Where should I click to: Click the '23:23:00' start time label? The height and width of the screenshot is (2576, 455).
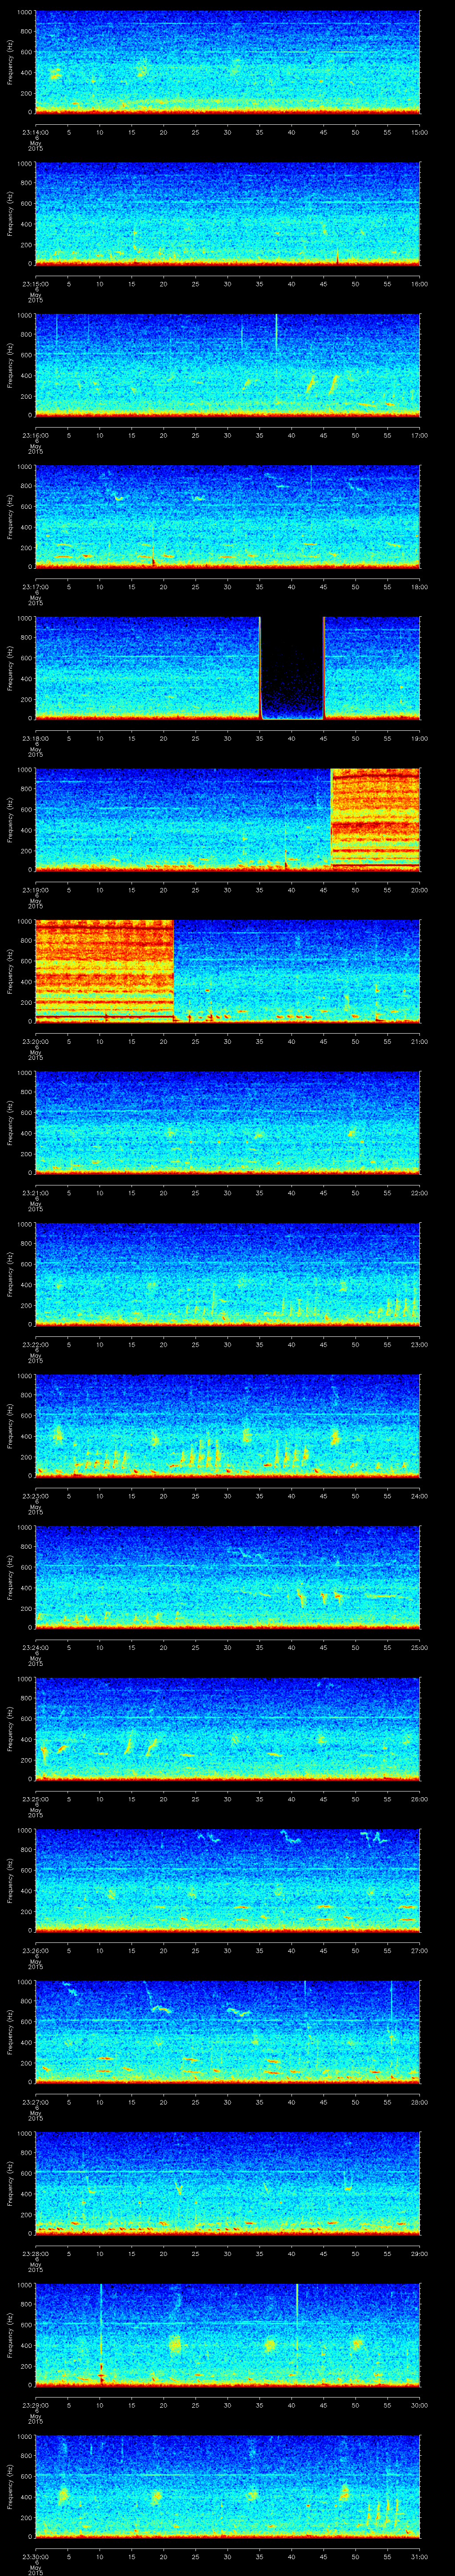[x=35, y=1496]
